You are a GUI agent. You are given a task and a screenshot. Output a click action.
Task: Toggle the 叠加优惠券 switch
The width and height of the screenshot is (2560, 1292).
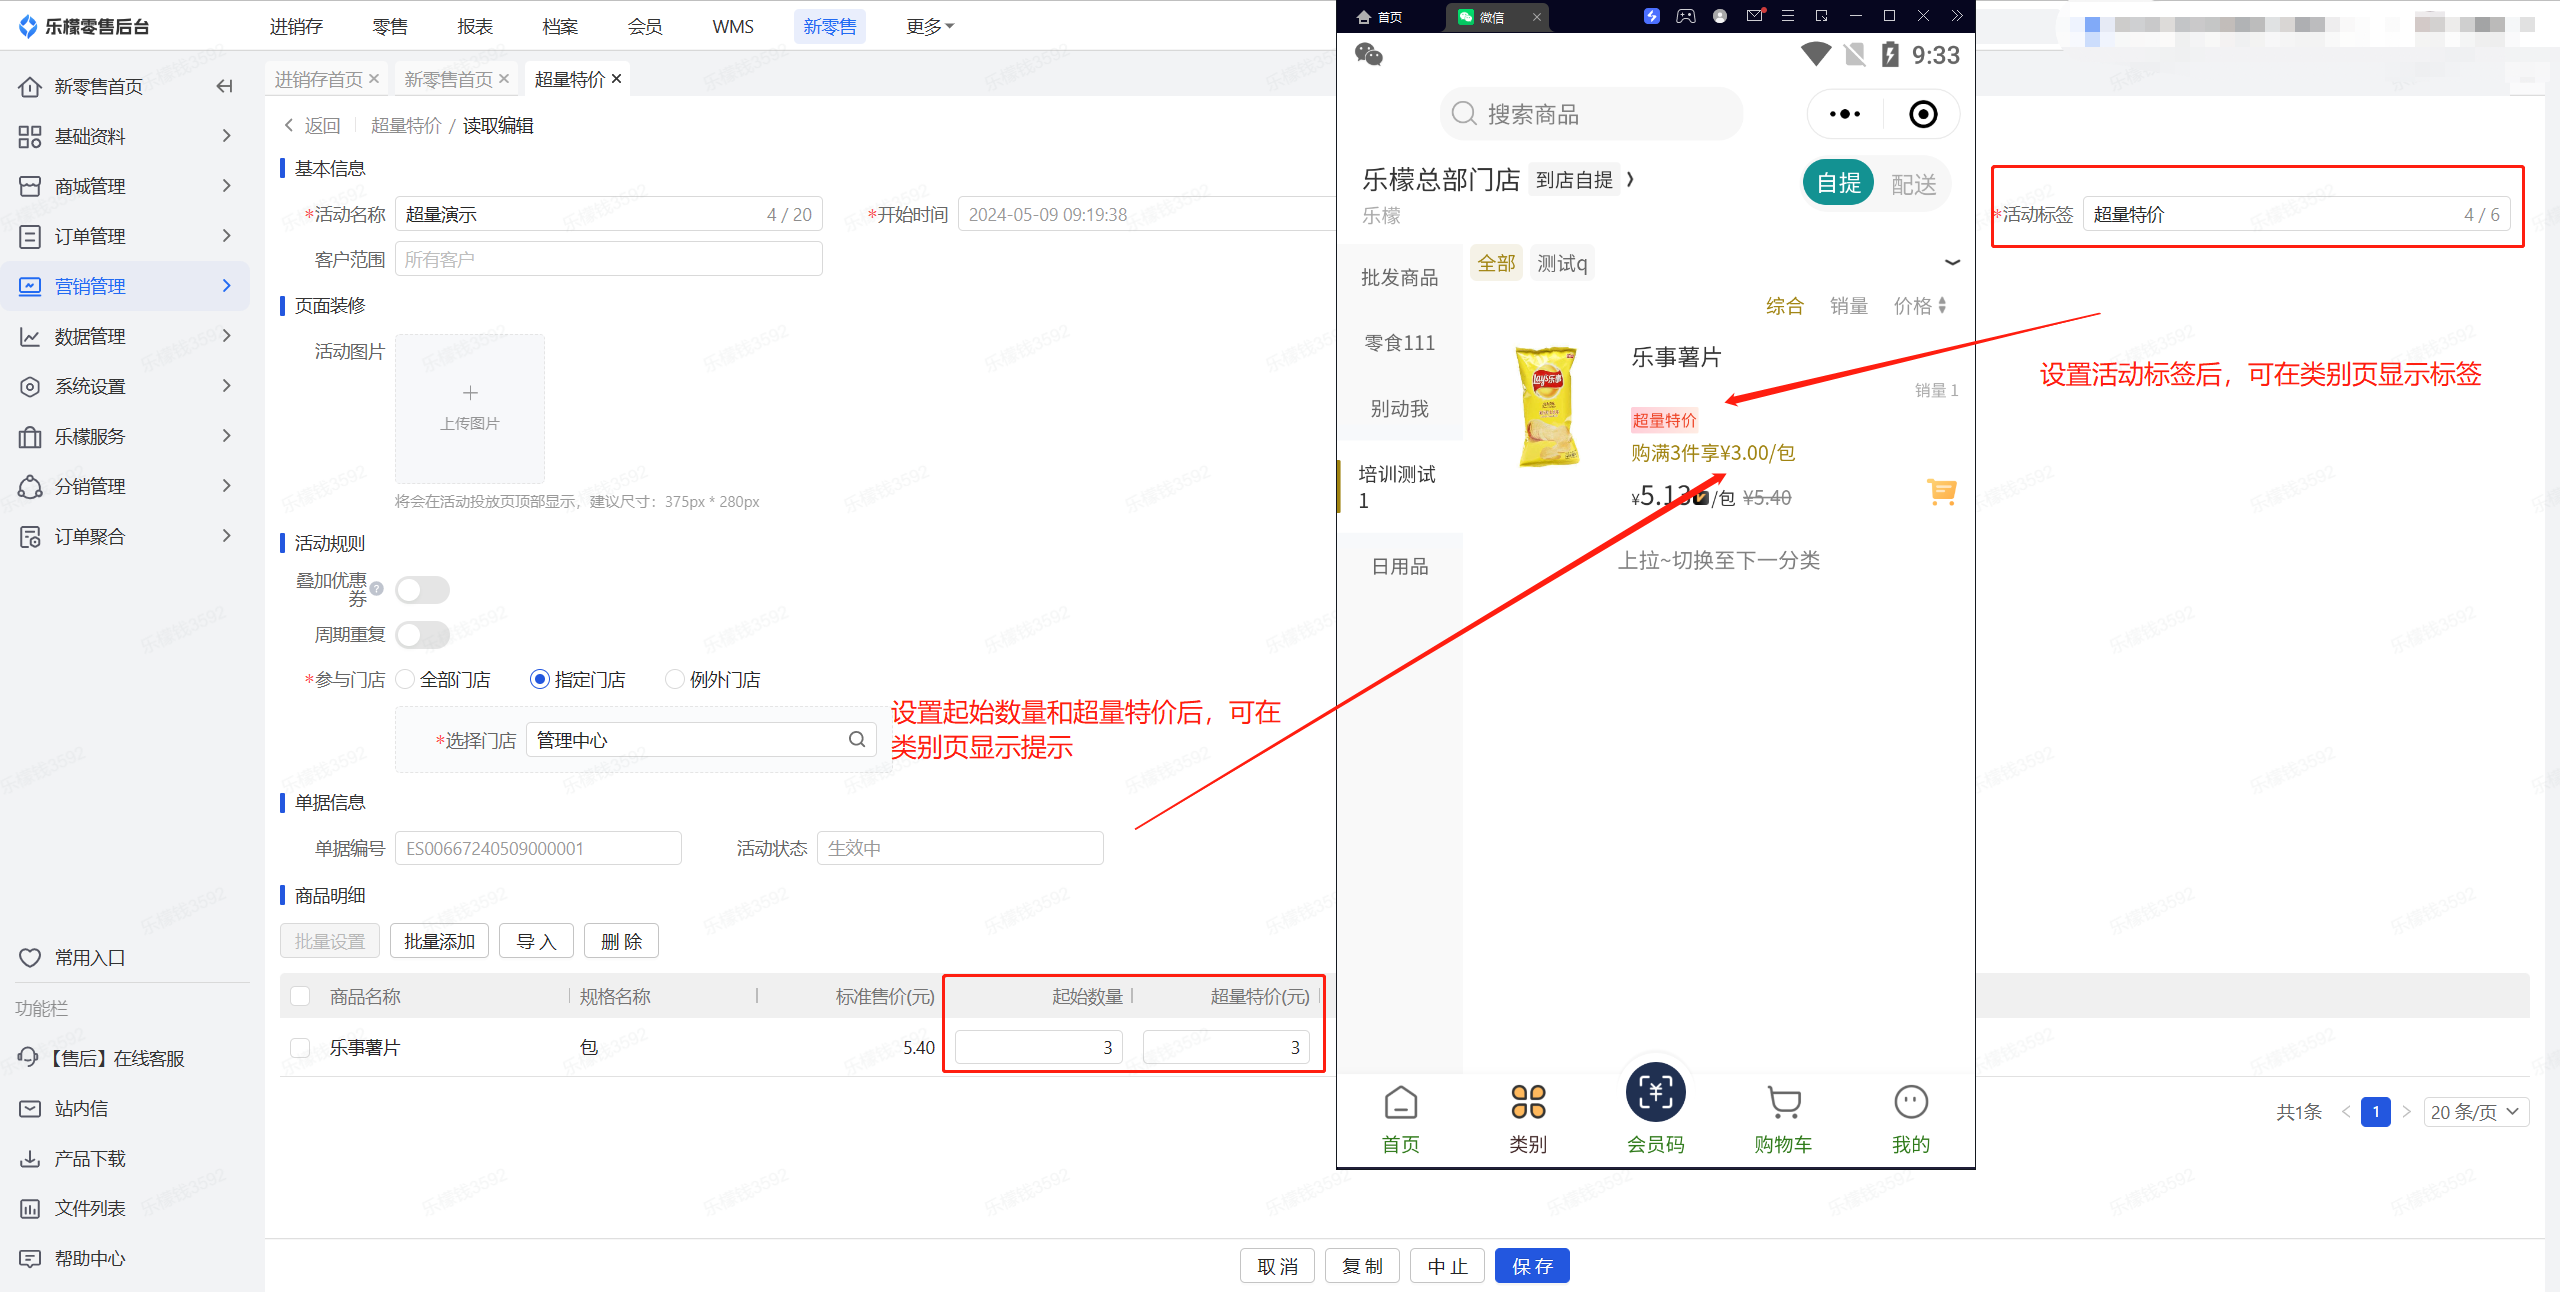pyautogui.click(x=422, y=589)
